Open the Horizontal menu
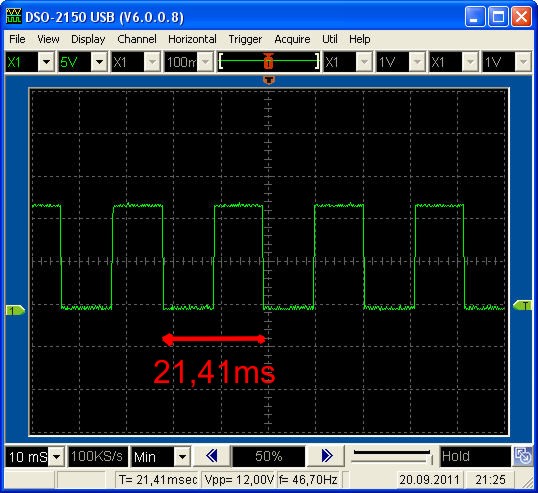This screenshot has height=493, width=538. tap(192, 39)
